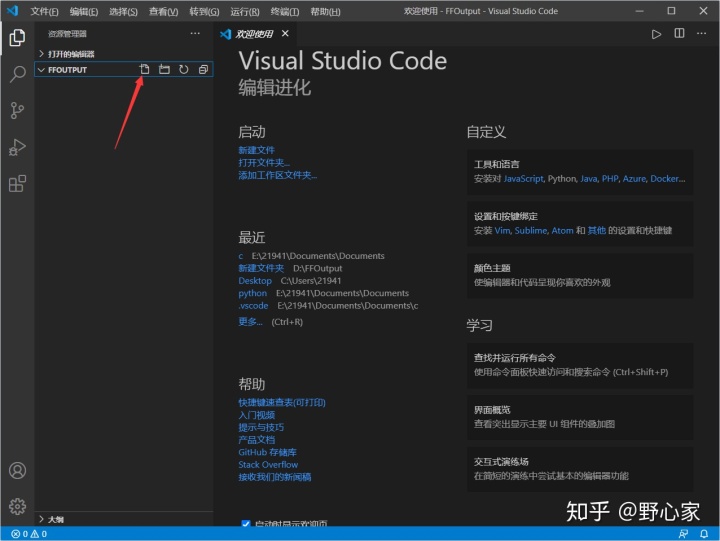Open the 转到(G) menu

[x=204, y=11]
